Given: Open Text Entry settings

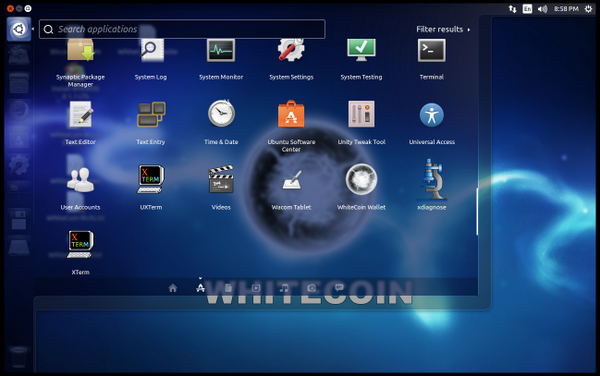Looking at the screenshot, I should pos(151,114).
